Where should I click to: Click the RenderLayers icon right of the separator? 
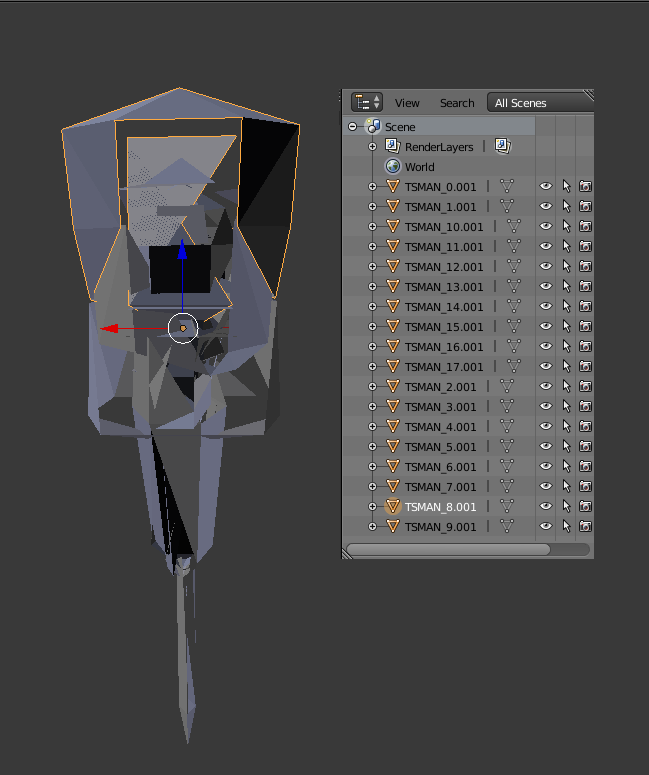point(502,147)
